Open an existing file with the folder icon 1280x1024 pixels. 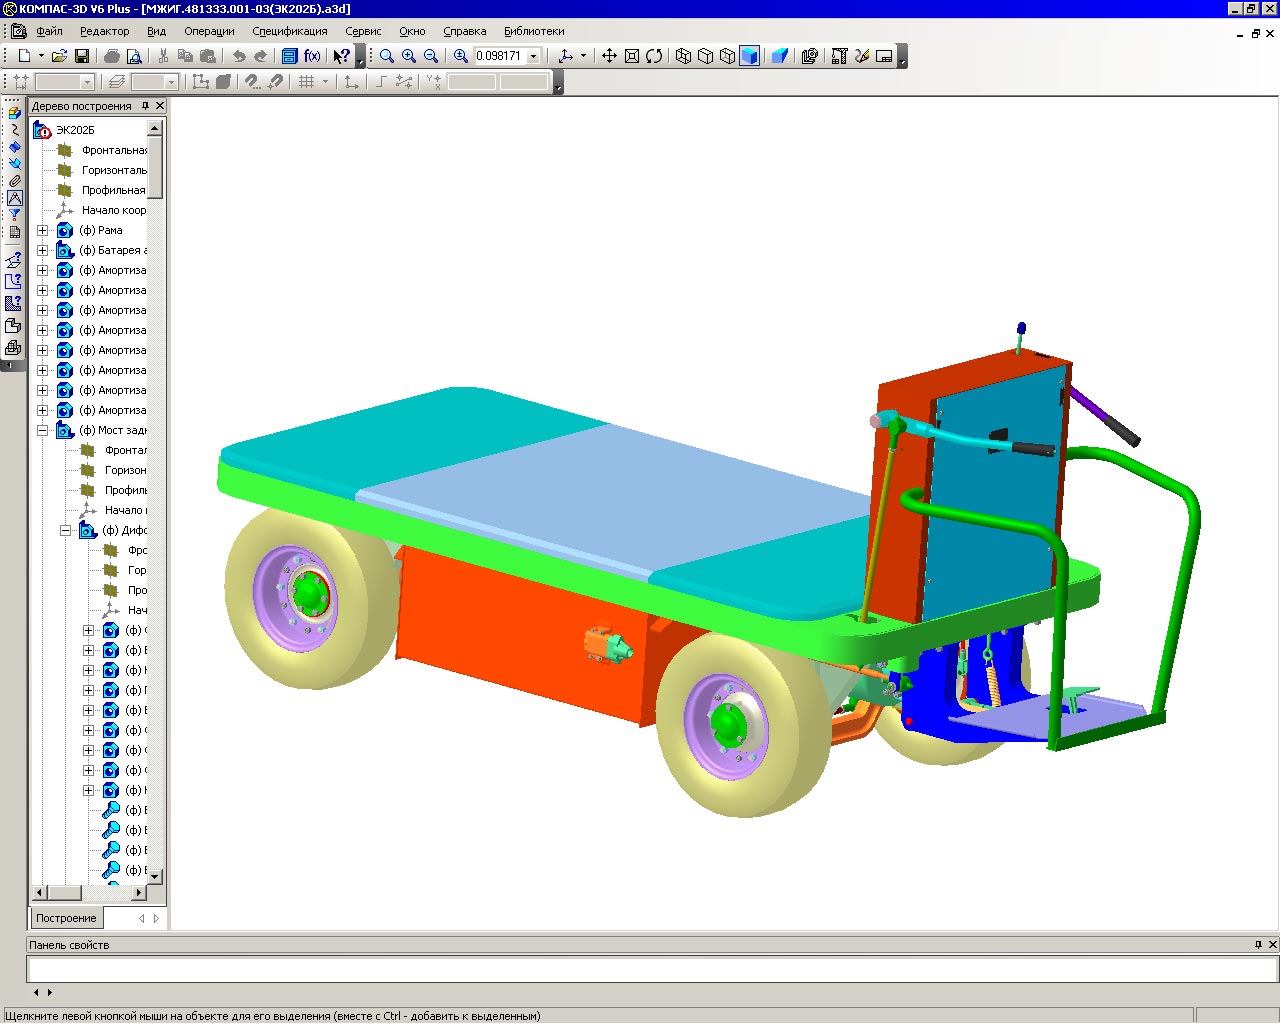(59, 56)
